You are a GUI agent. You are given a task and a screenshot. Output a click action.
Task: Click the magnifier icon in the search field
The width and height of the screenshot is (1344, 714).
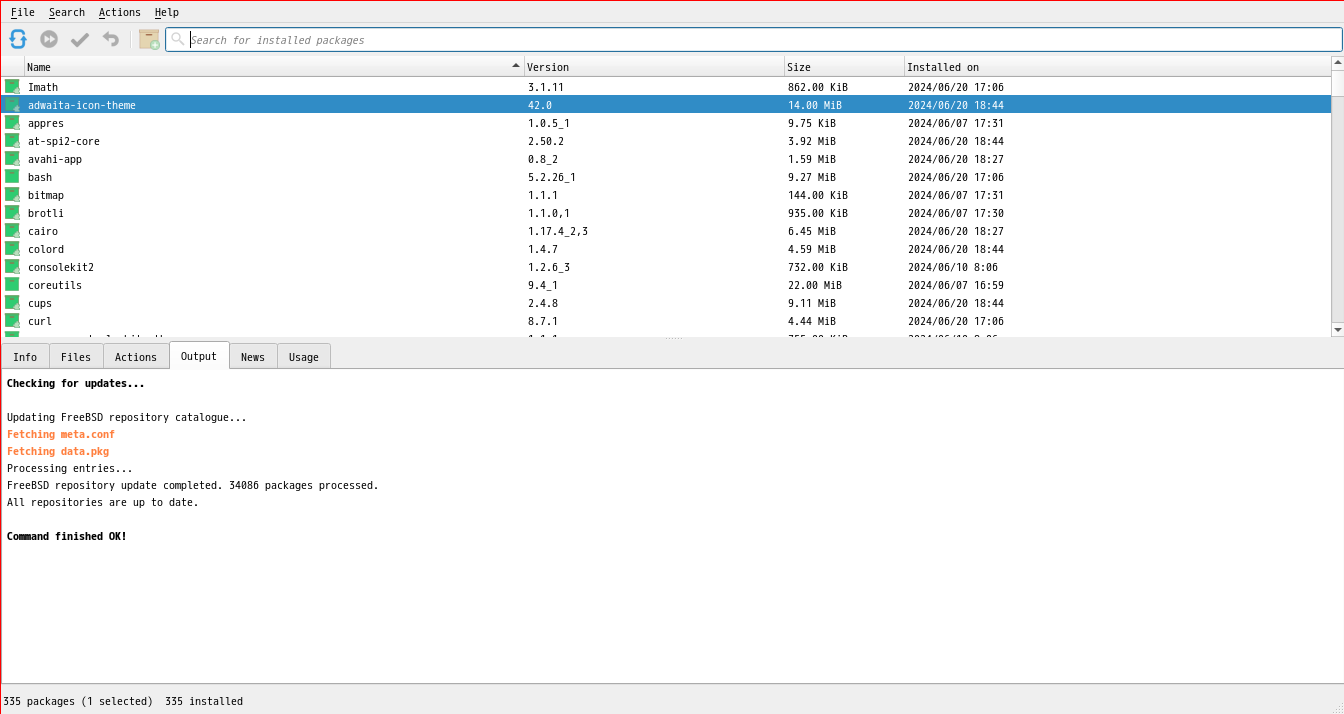(x=178, y=39)
